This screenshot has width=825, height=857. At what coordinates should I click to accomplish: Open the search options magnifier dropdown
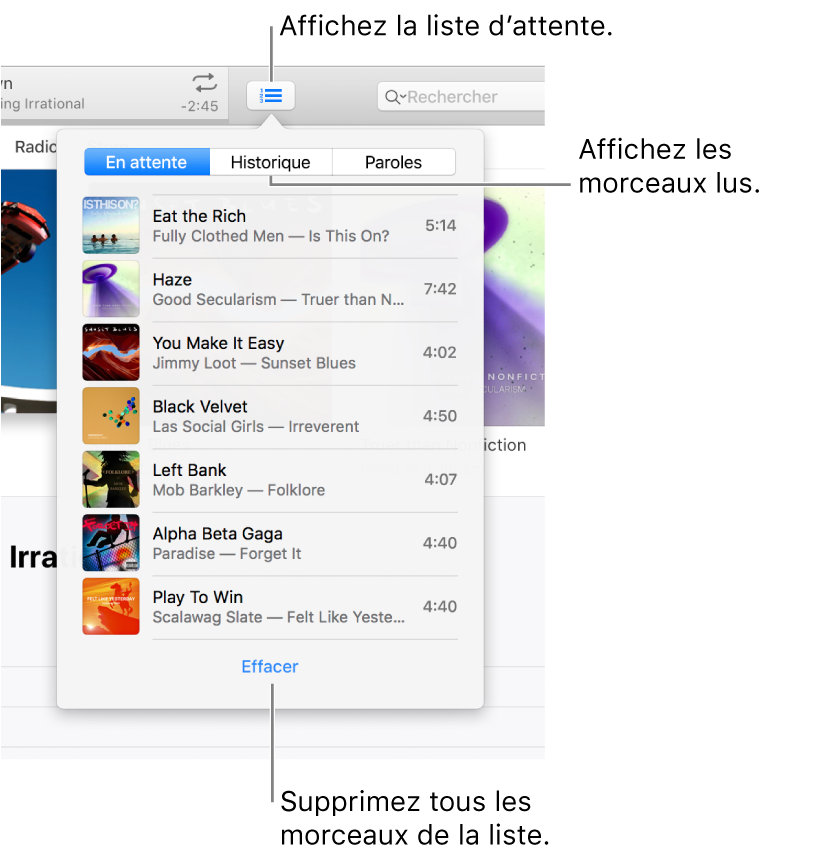(x=395, y=97)
